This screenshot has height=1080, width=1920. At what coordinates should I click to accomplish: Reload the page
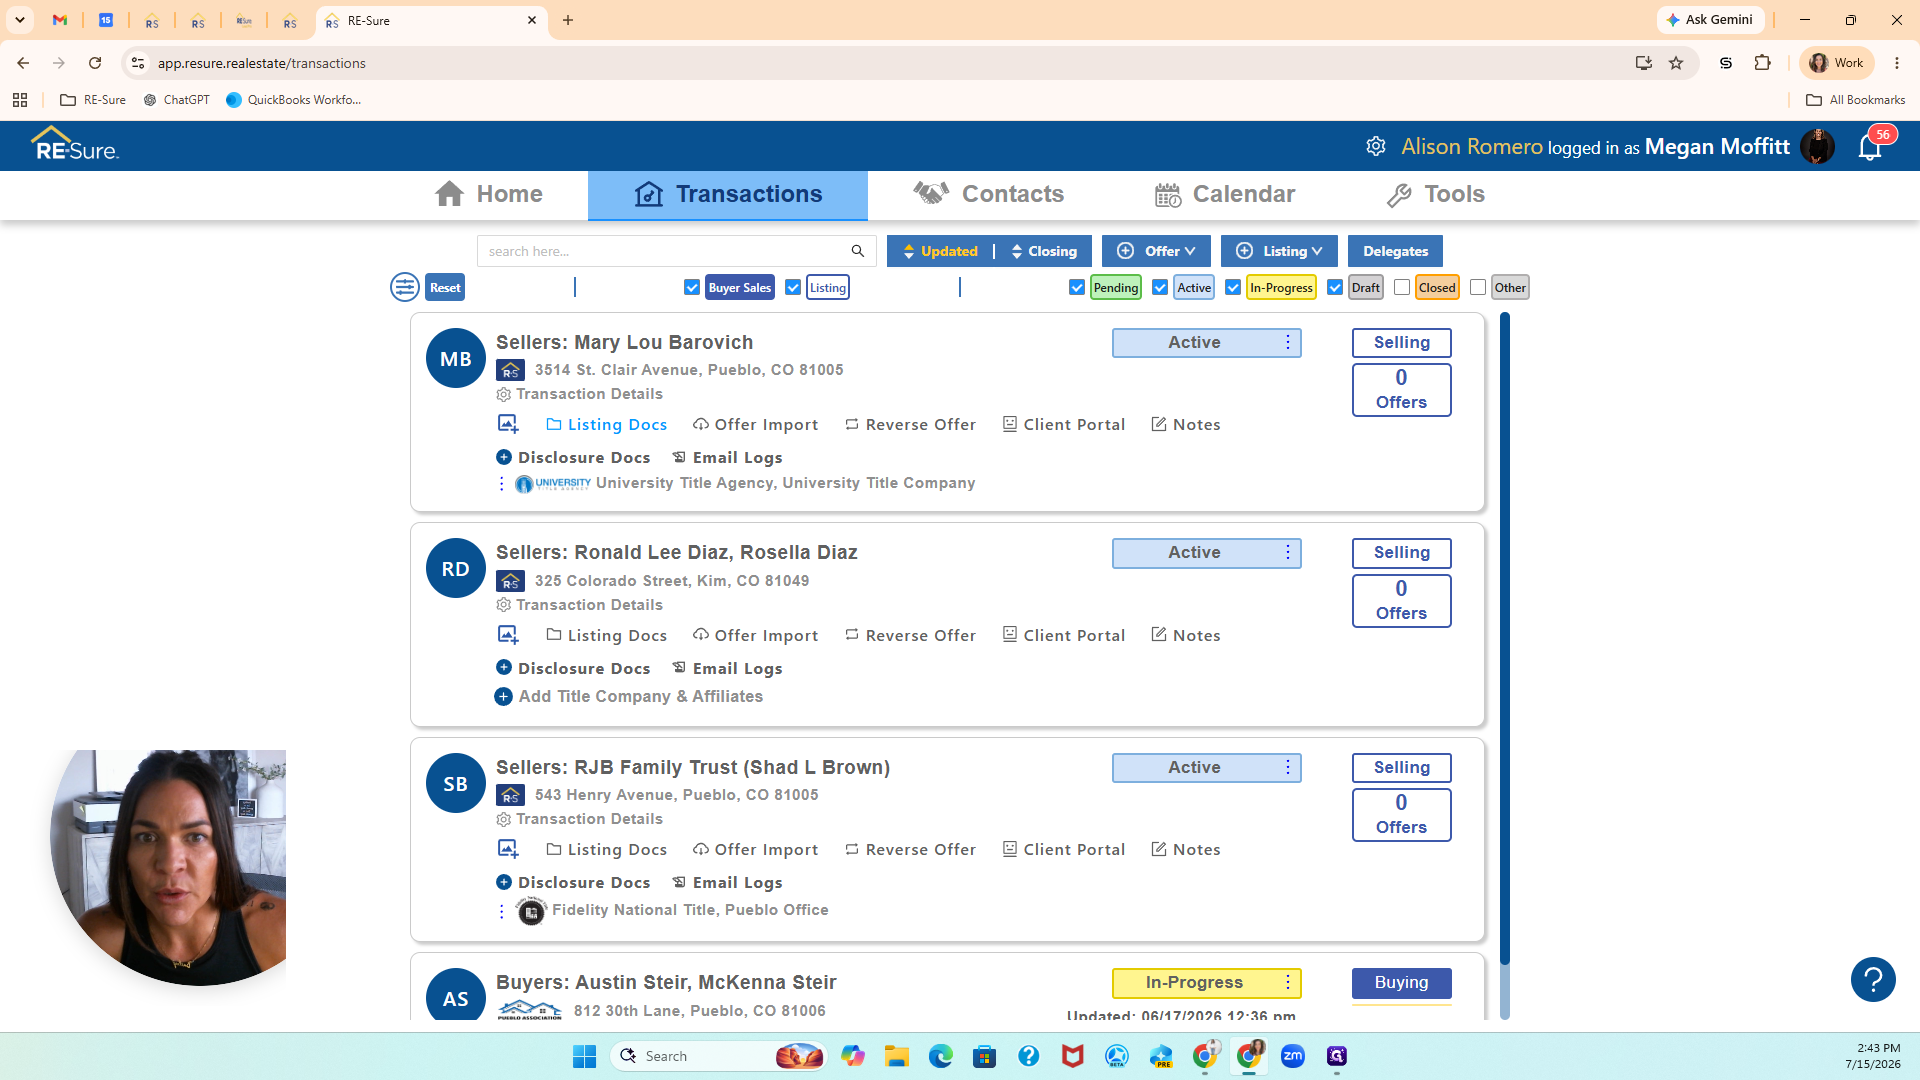click(x=95, y=63)
